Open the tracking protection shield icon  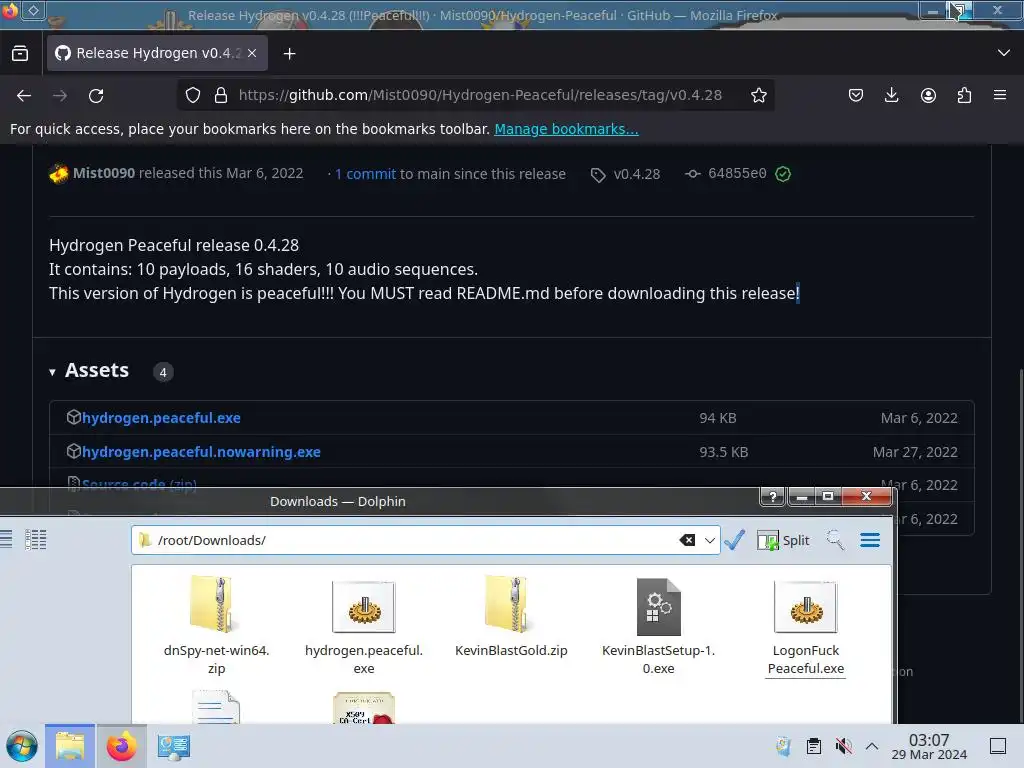[x=193, y=95]
